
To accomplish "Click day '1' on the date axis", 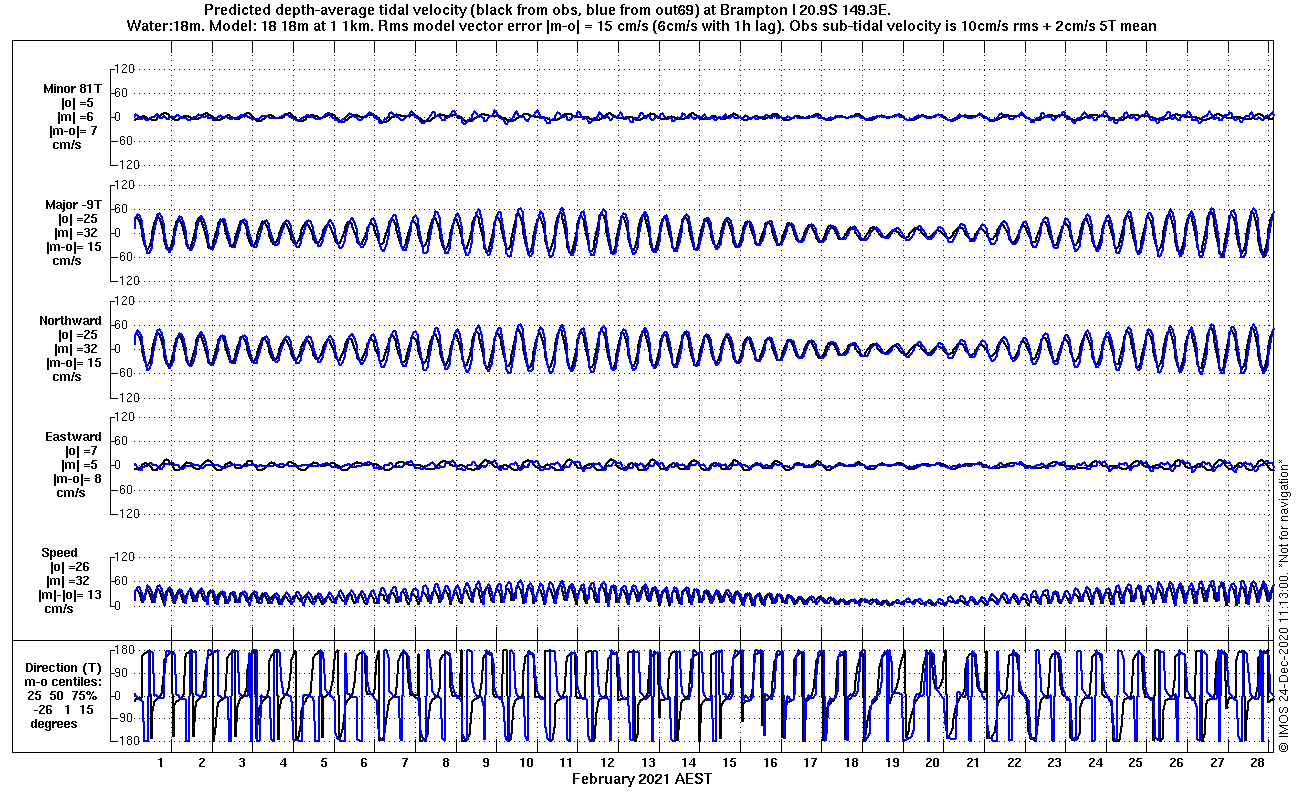I will (161, 762).
